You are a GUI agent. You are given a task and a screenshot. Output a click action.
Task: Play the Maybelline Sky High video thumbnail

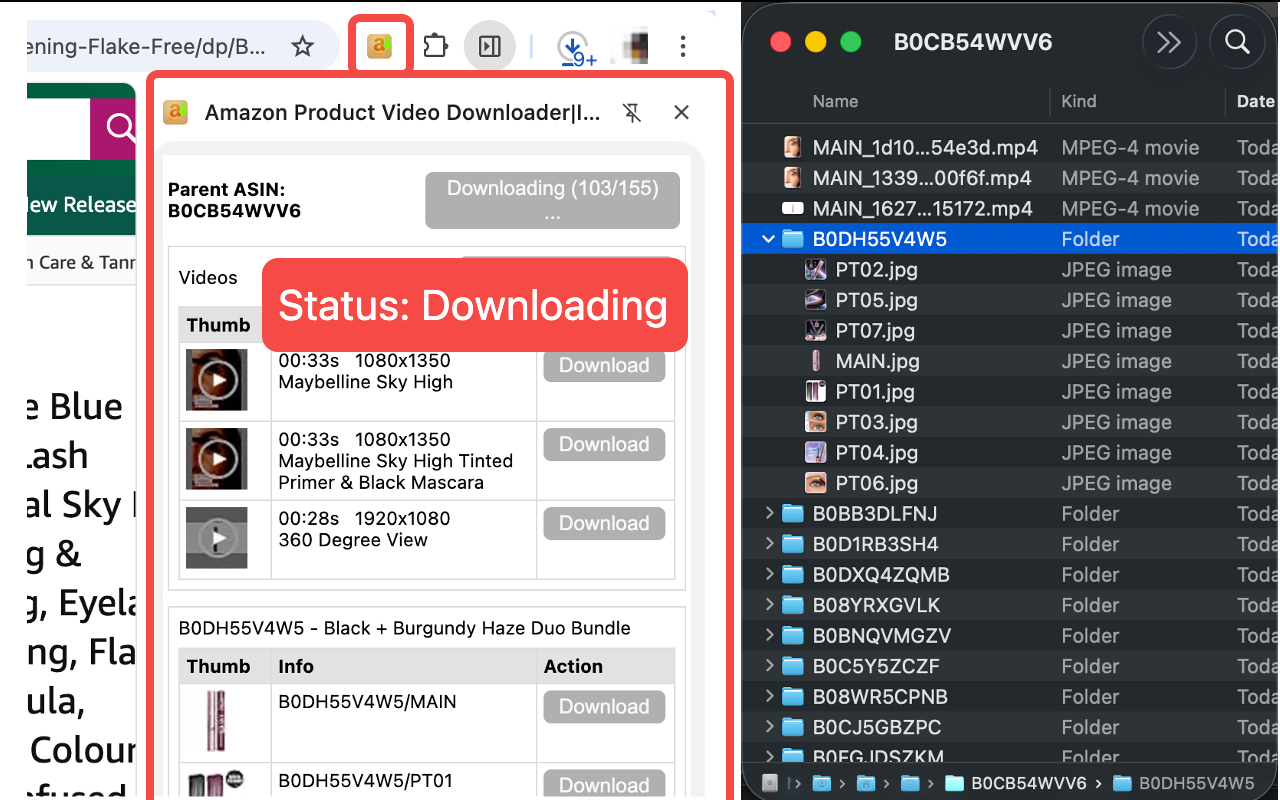tap(217, 379)
